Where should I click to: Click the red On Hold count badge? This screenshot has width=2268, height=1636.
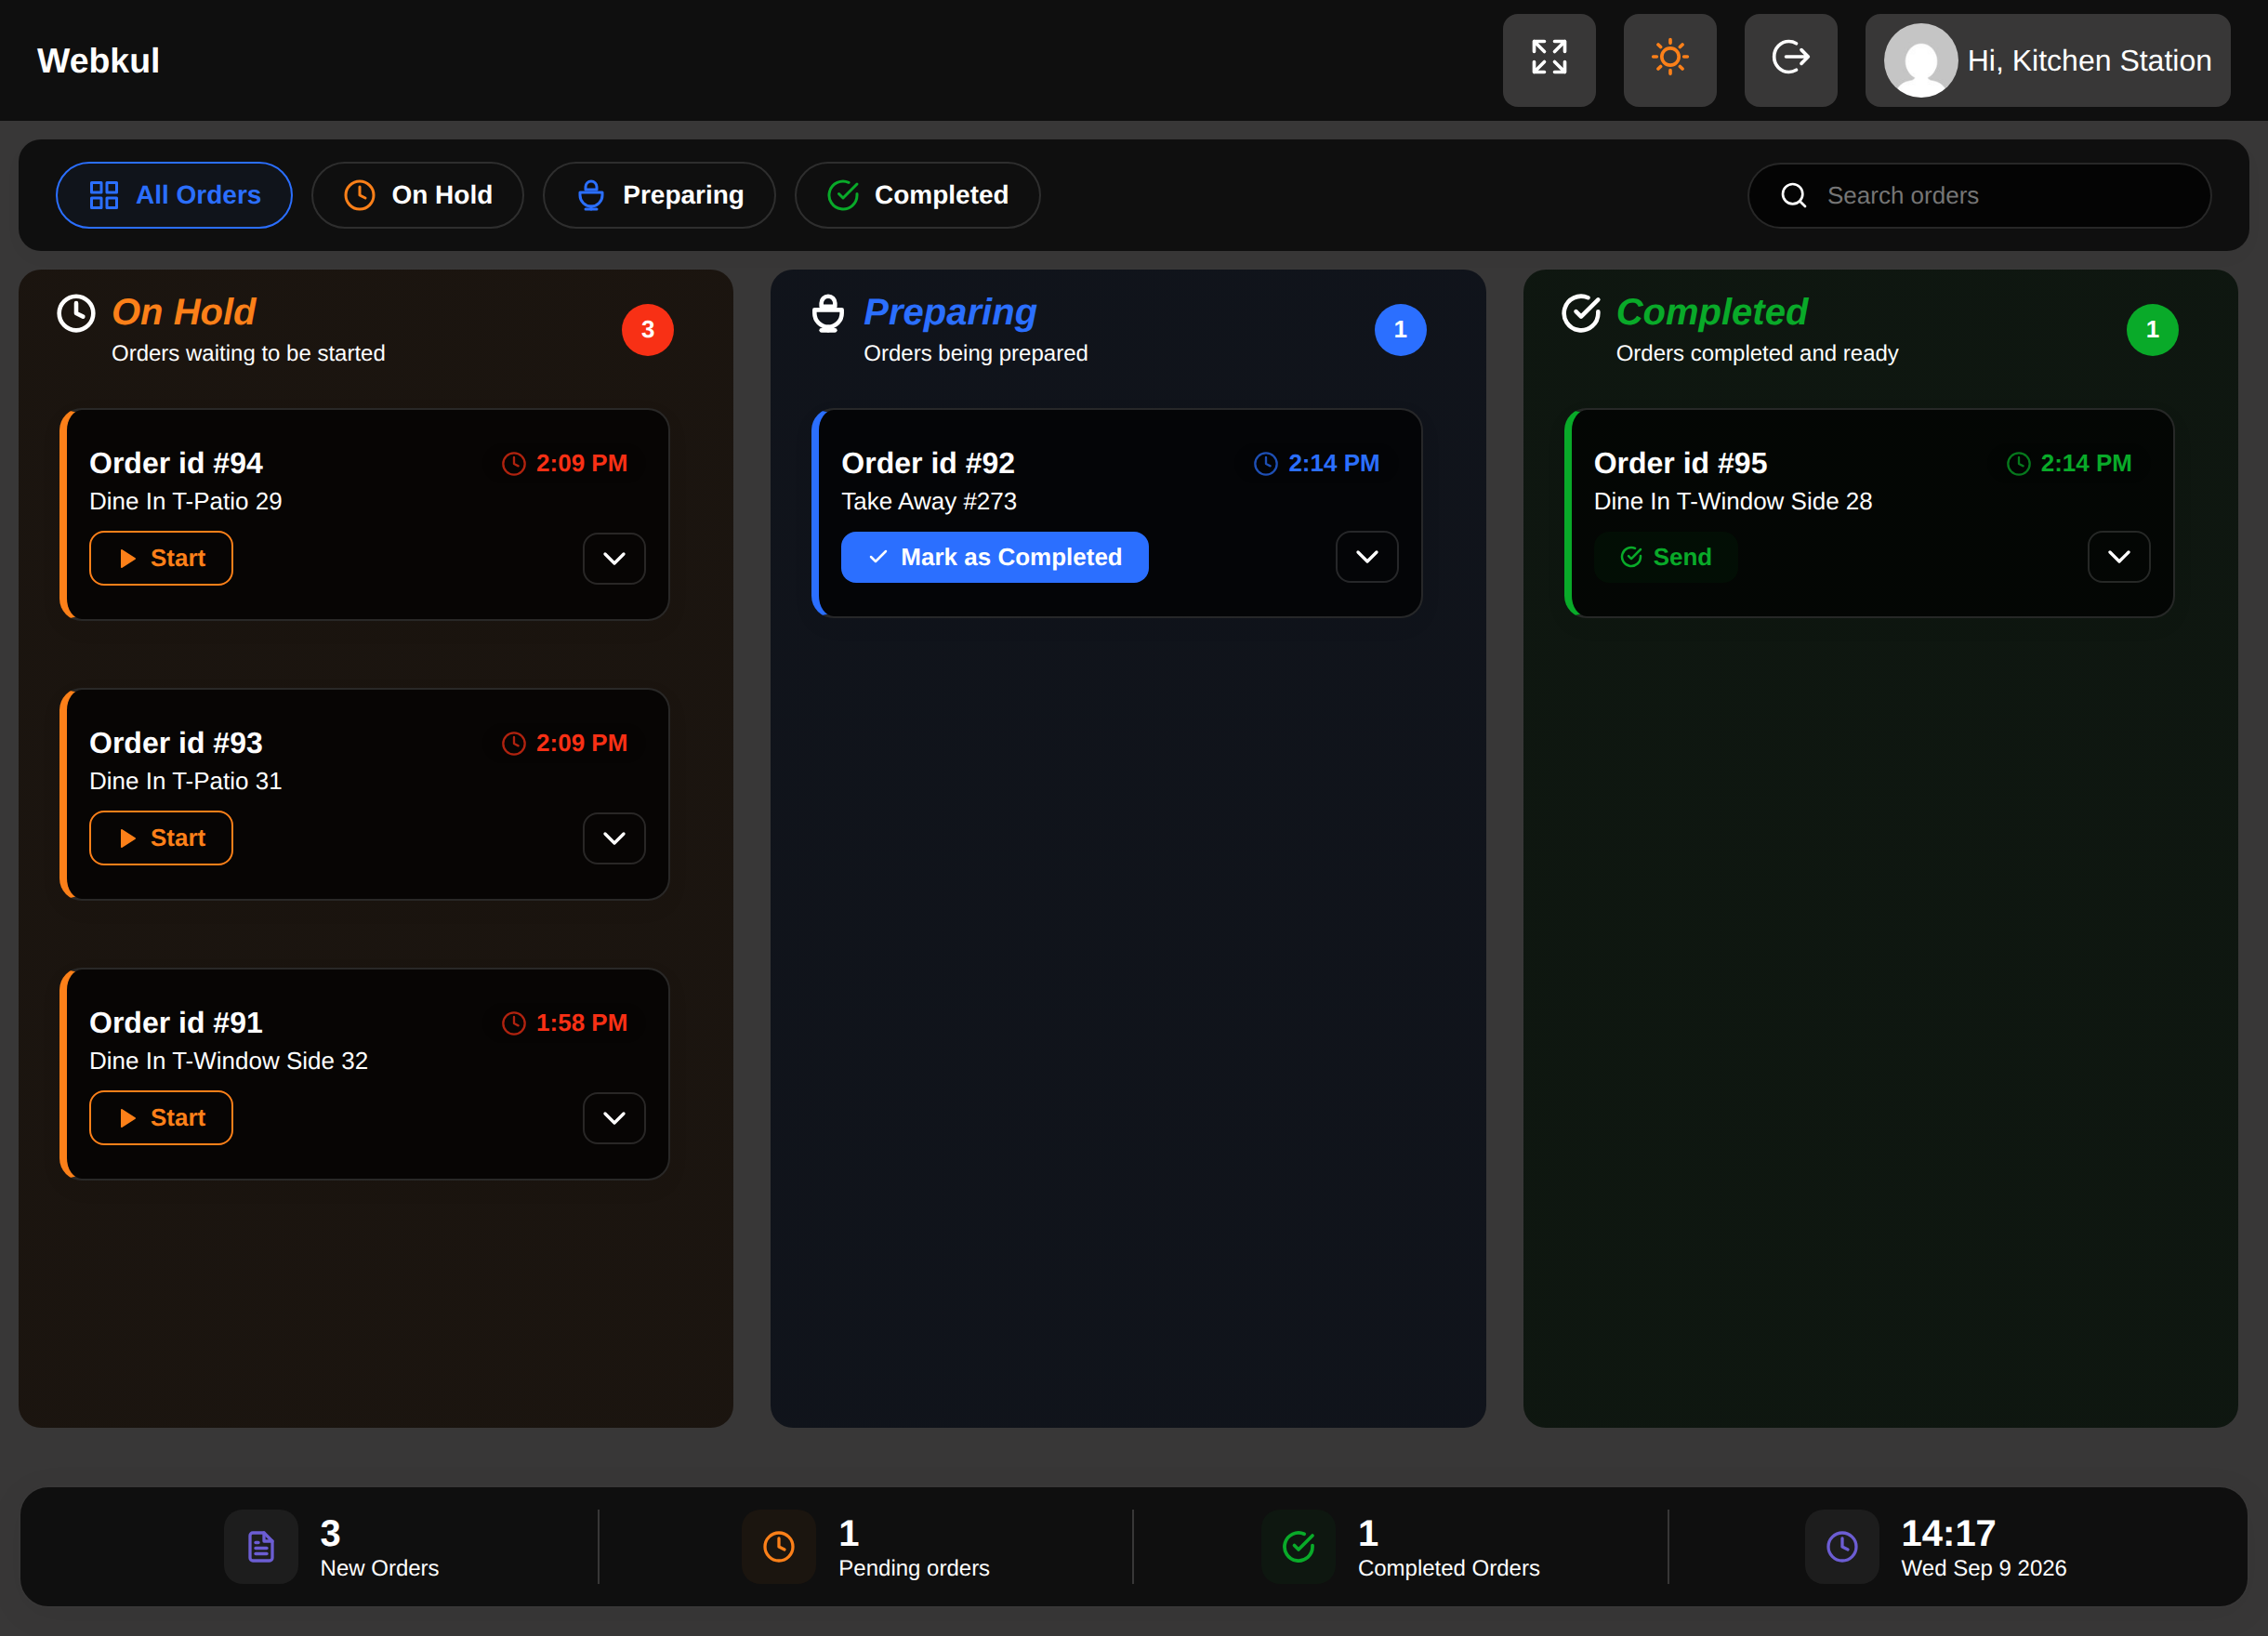(x=648, y=329)
